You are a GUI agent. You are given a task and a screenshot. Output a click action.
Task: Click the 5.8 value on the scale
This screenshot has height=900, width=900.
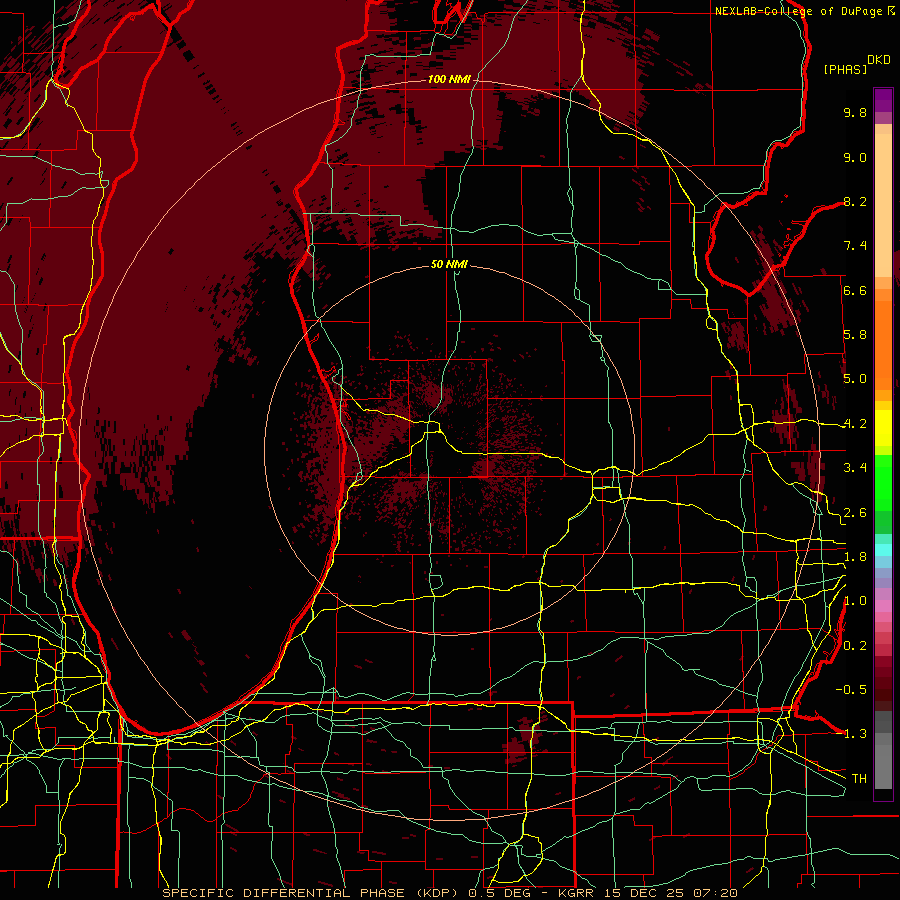click(855, 335)
